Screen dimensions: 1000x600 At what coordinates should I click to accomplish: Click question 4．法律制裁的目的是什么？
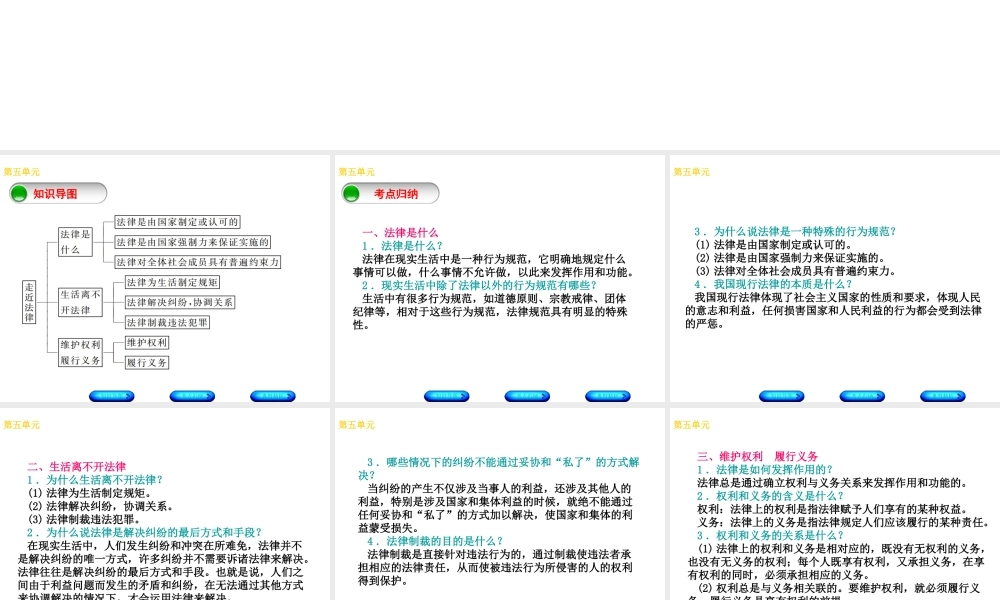coord(435,541)
